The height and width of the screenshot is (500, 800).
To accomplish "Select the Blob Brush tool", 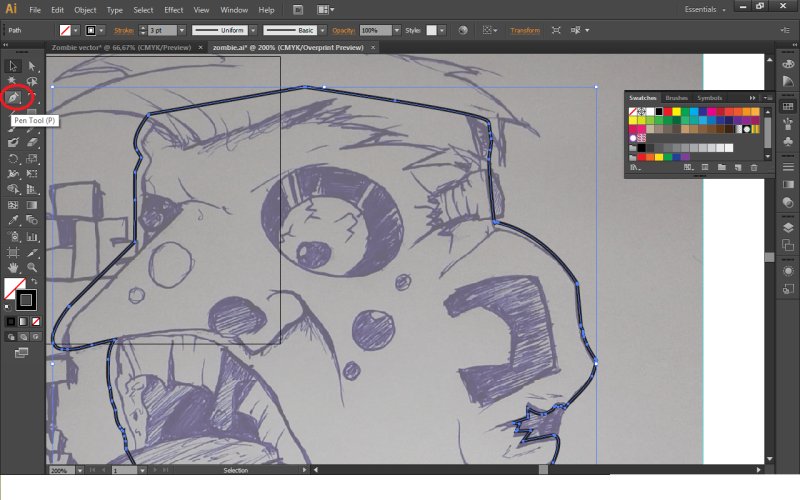I will 13,143.
